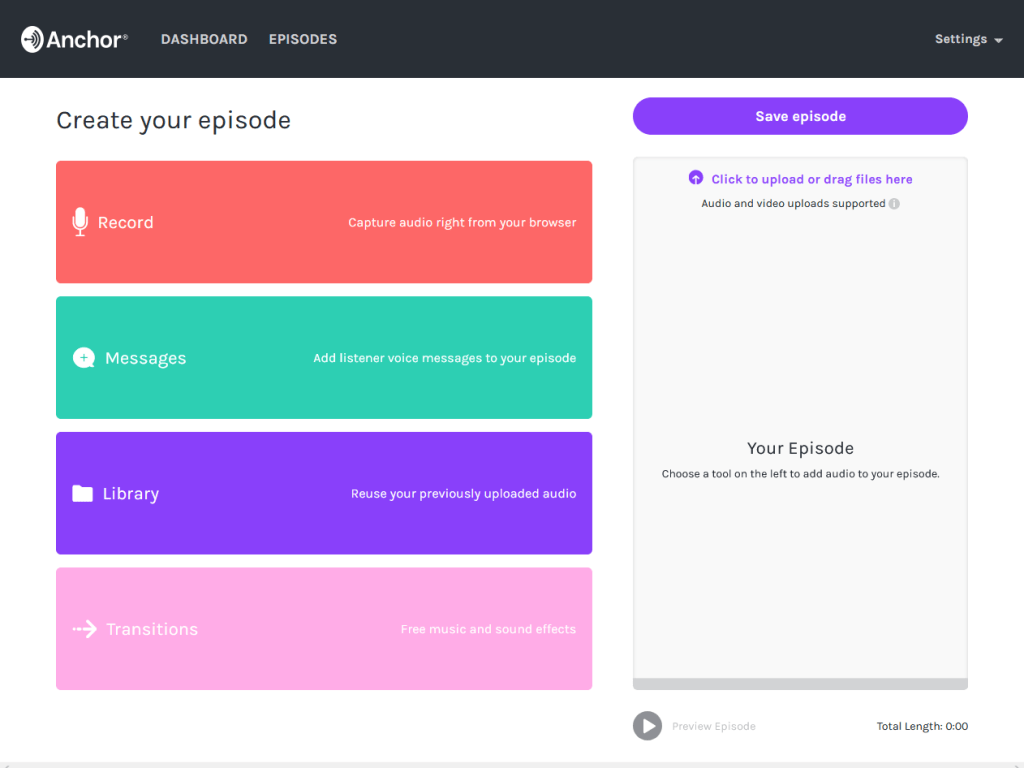Open the Record tool panel
The height and width of the screenshot is (768, 1024).
pos(323,222)
